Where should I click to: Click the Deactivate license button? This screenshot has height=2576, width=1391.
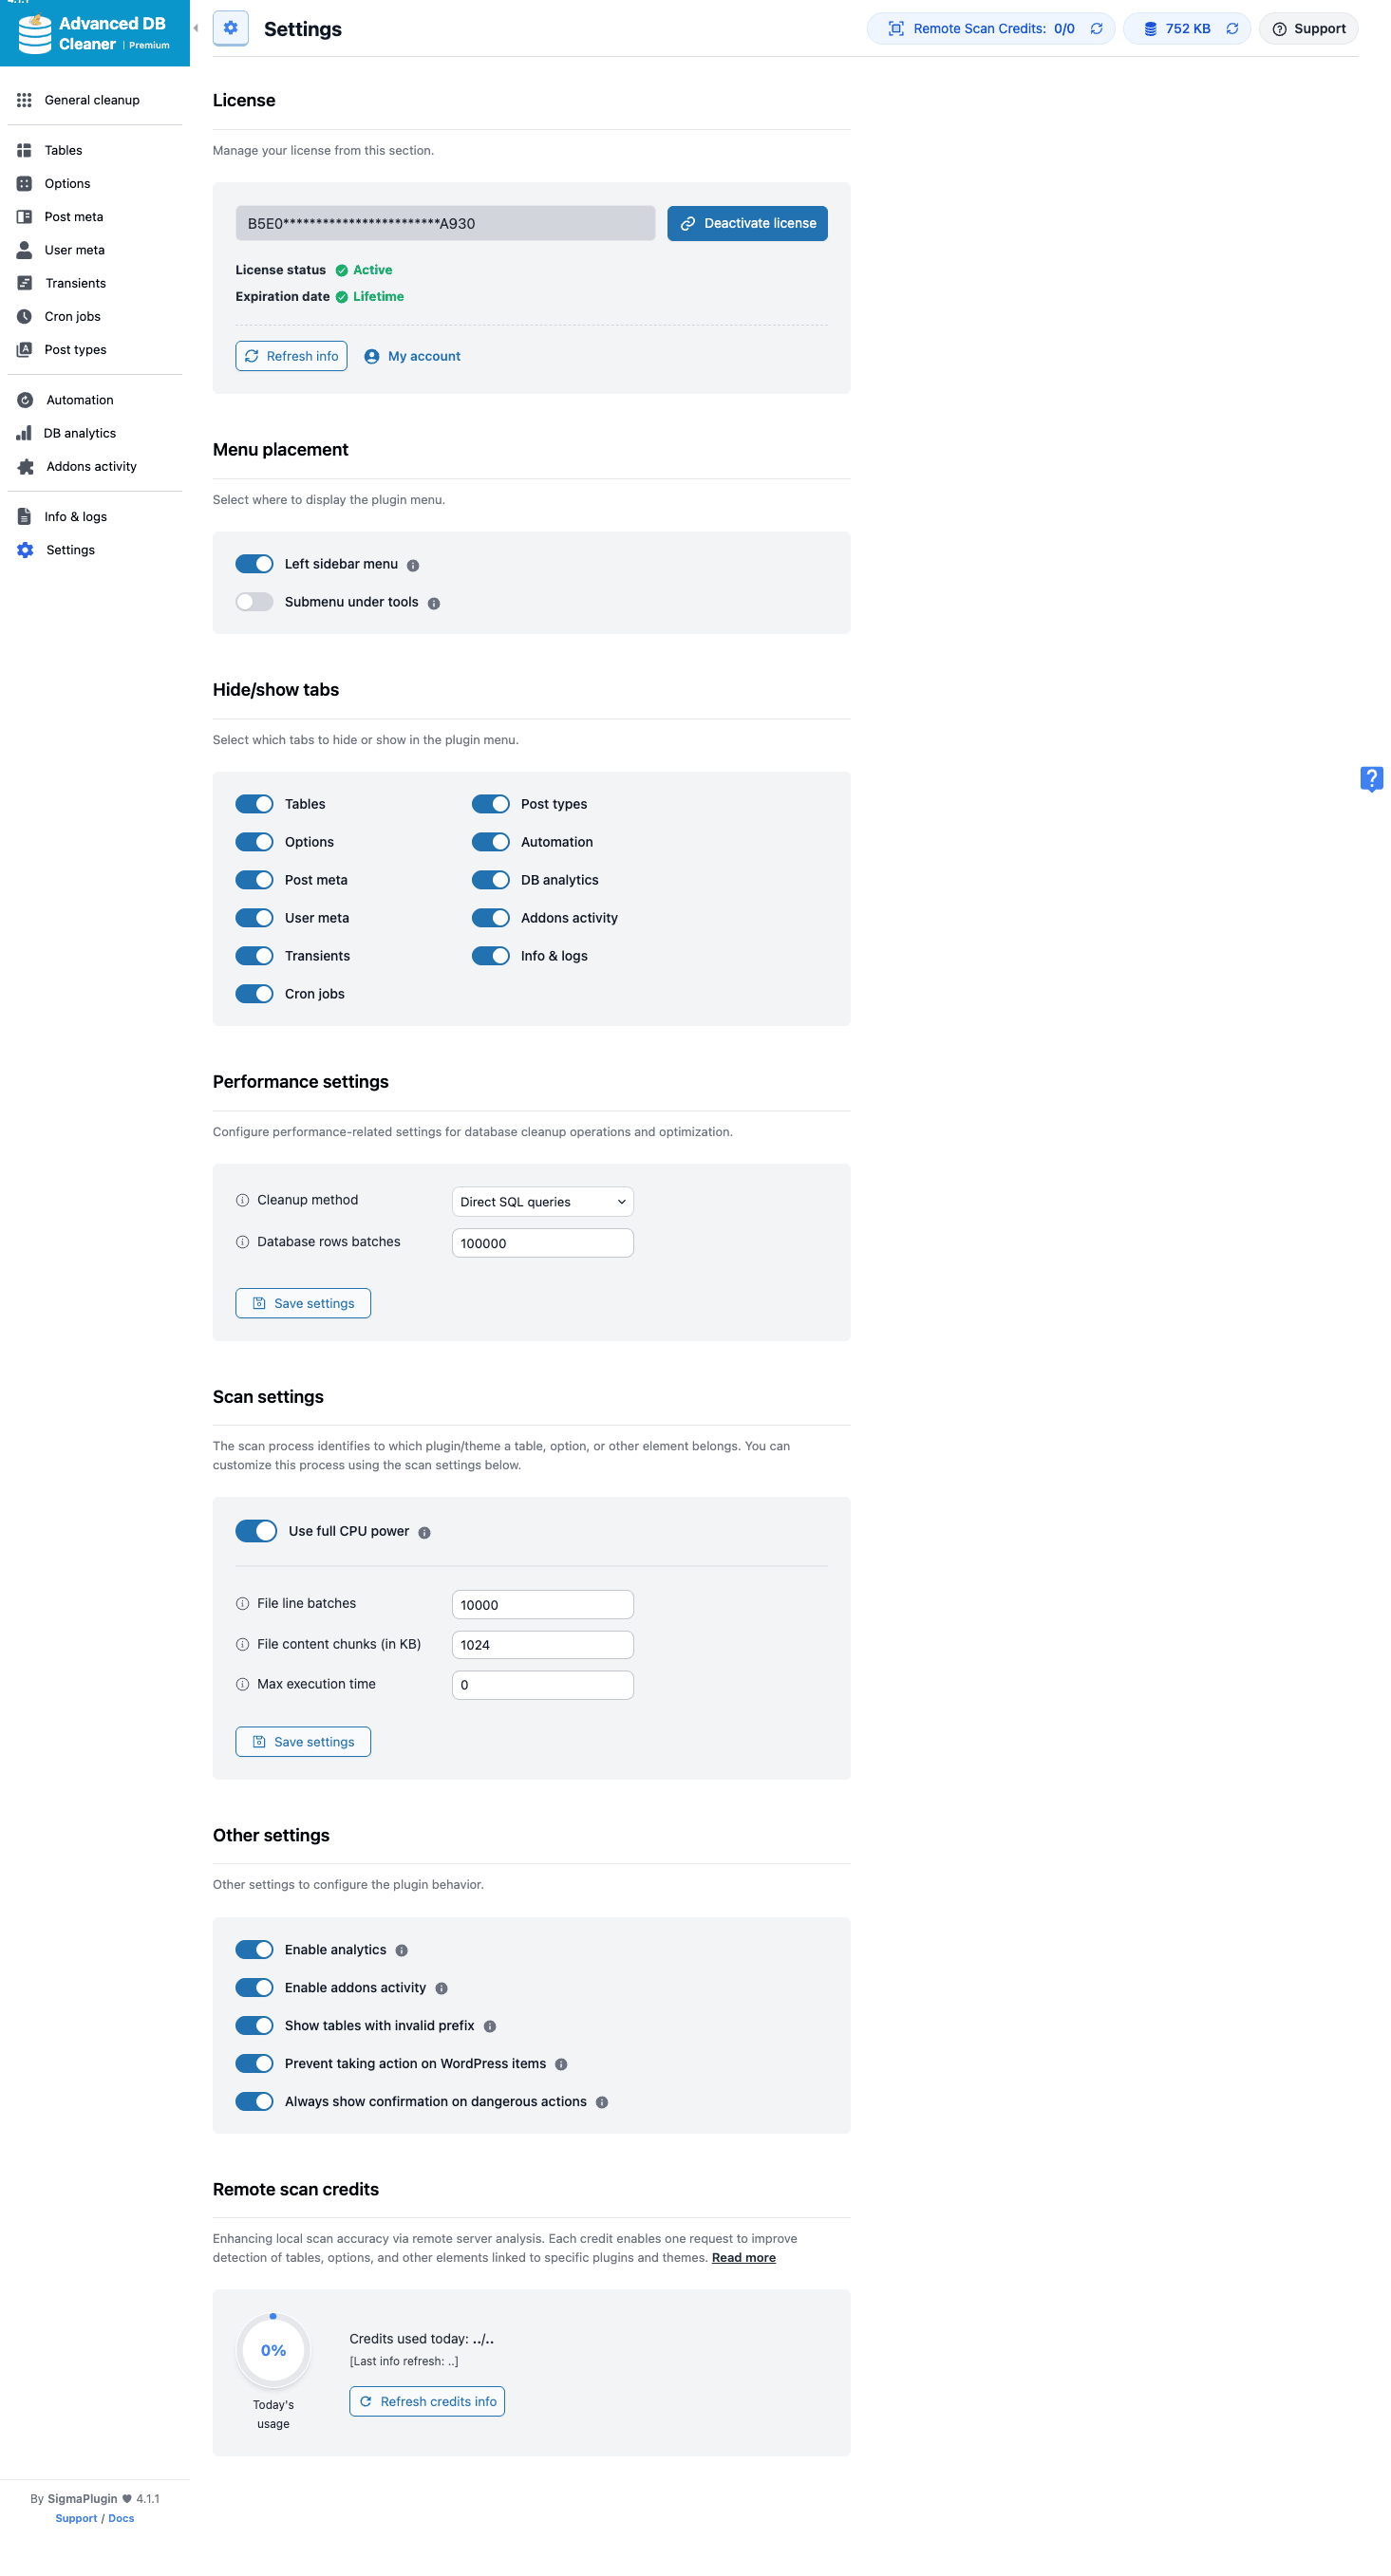coord(748,223)
